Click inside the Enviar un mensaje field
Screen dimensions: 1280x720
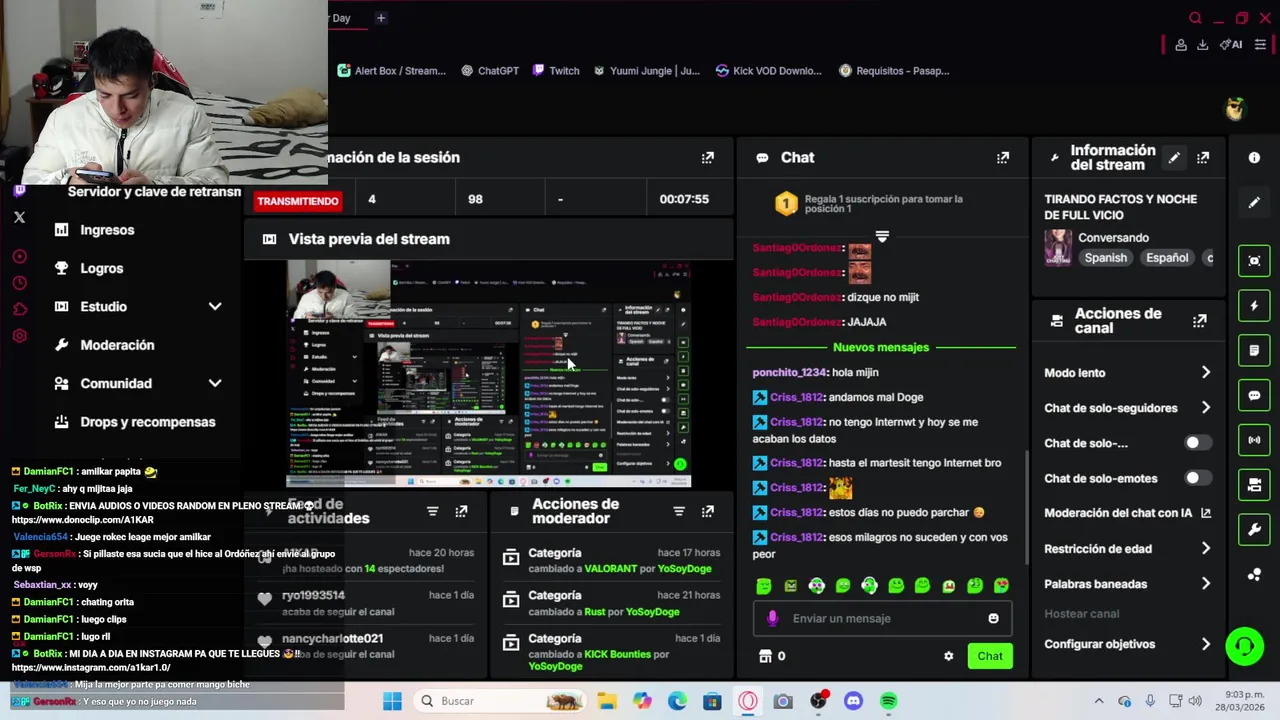pos(882,618)
